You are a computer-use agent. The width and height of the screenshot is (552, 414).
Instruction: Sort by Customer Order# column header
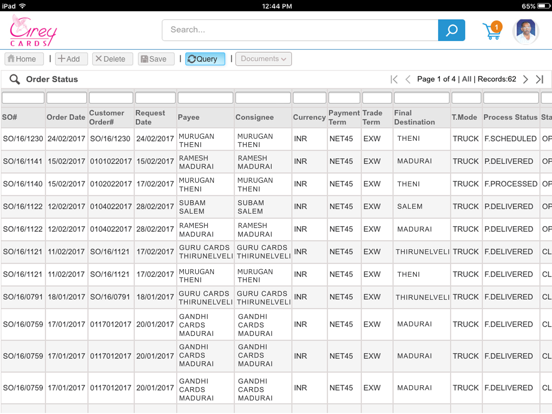coord(111,117)
